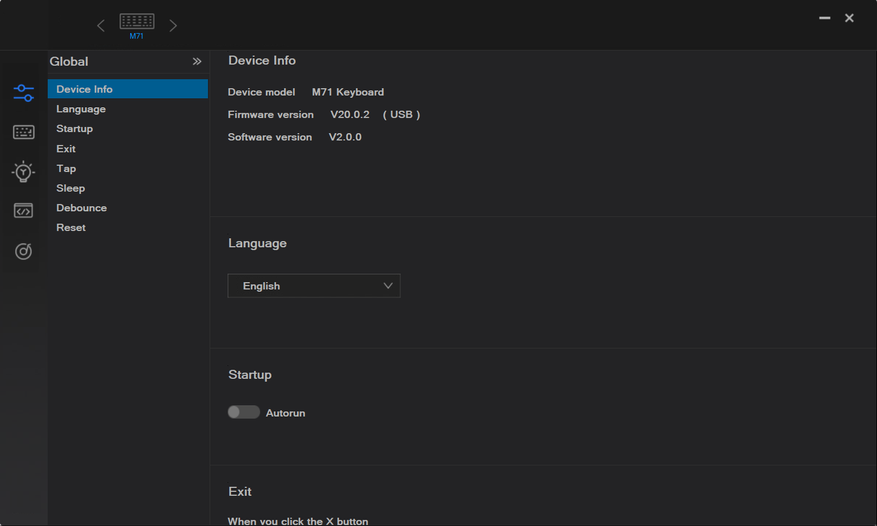Viewport: 877px width, 526px height.
Task: Toggle the Autorun switch
Action: tap(243, 412)
